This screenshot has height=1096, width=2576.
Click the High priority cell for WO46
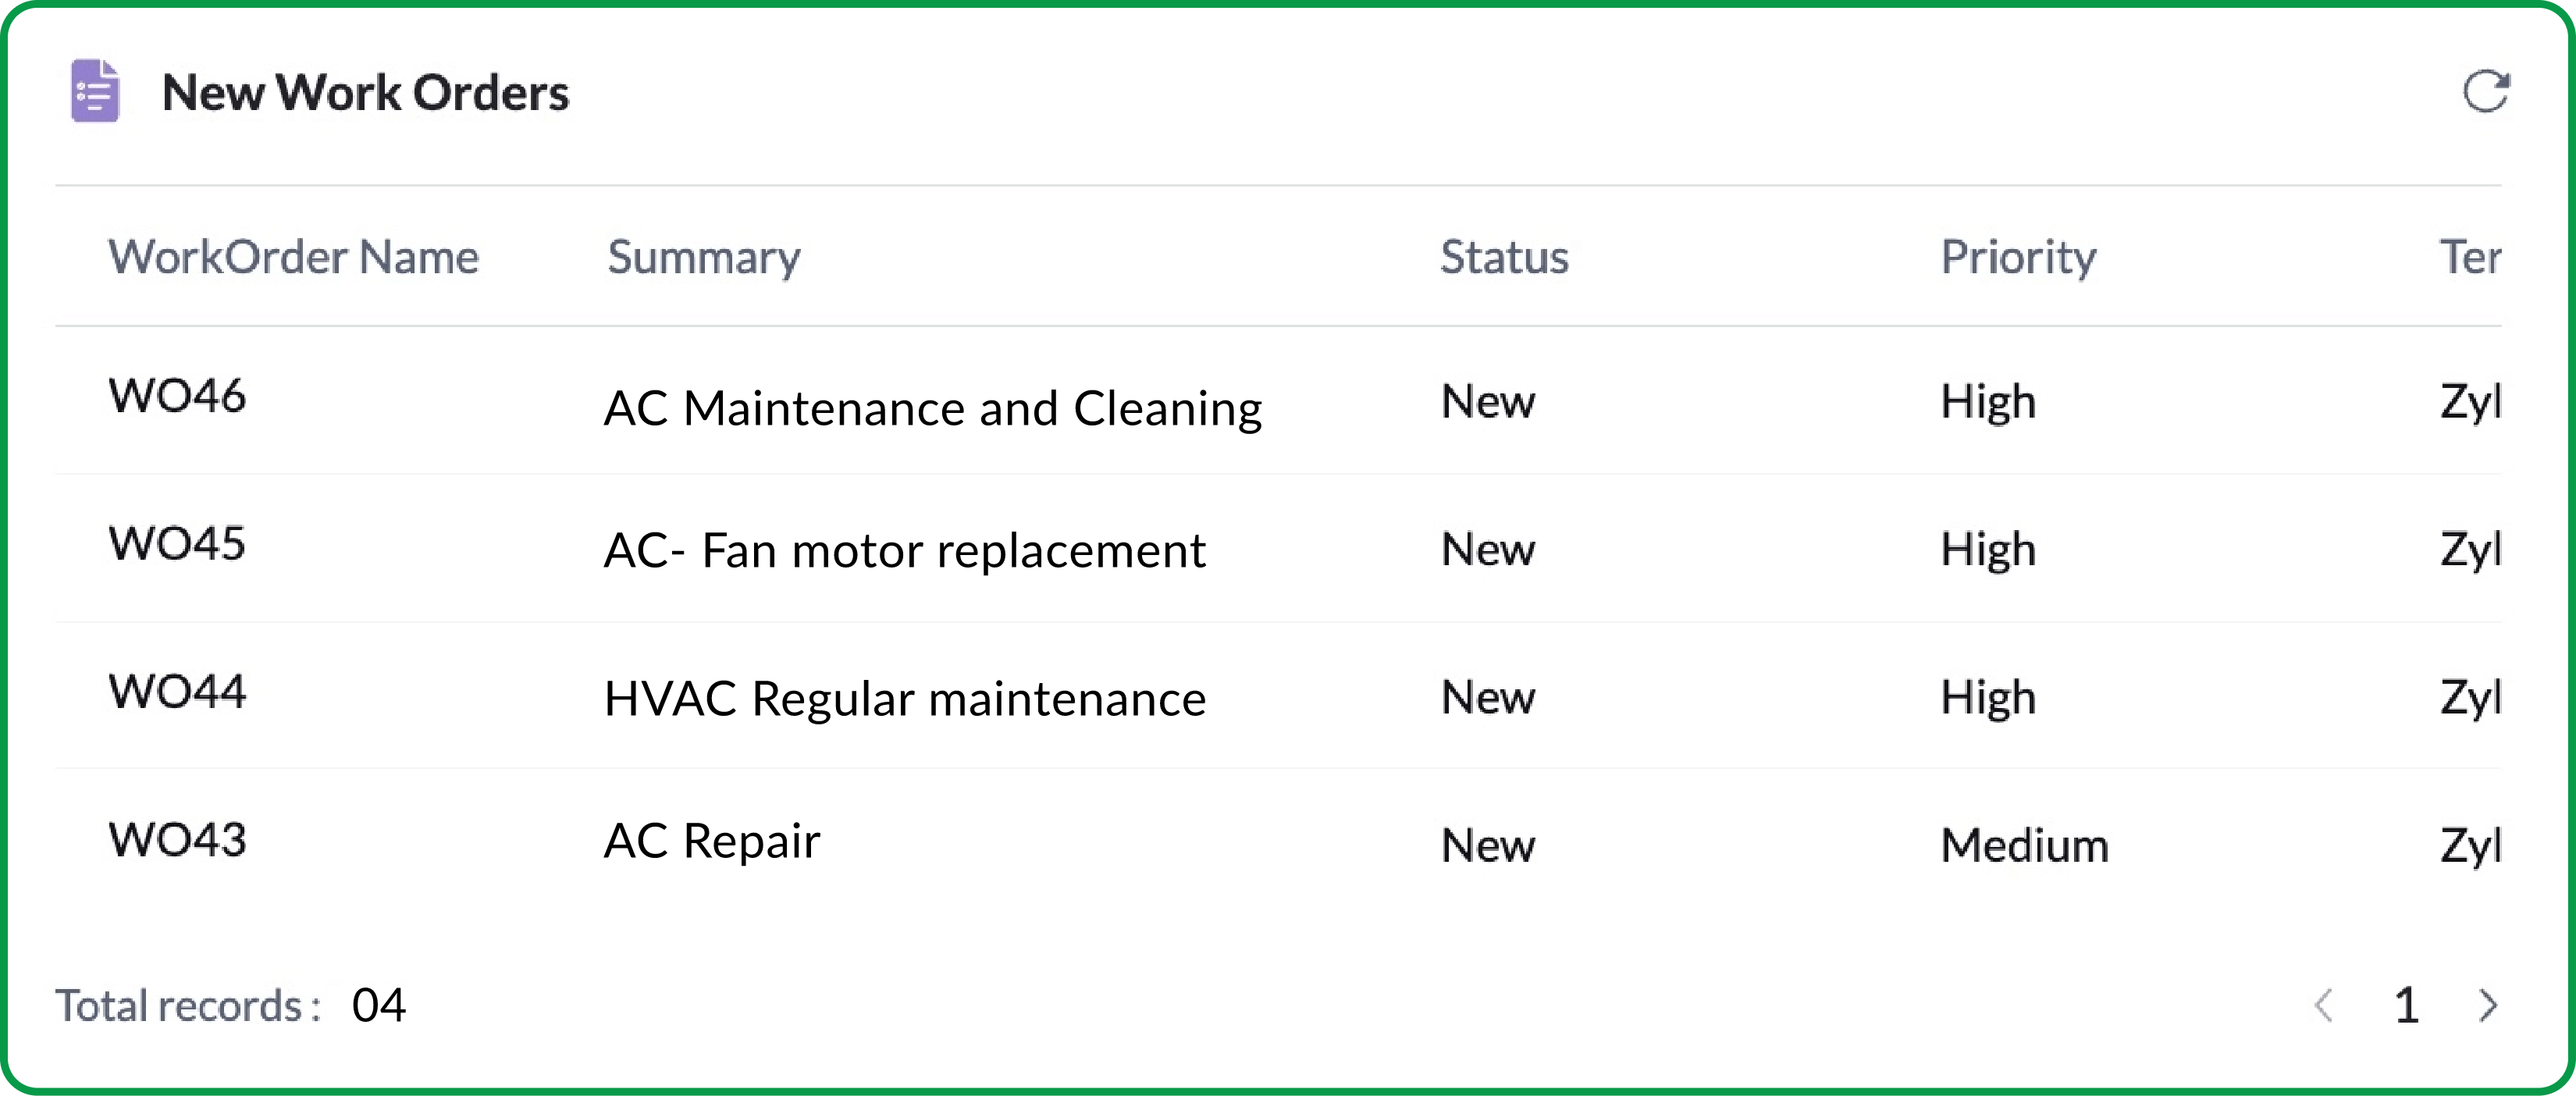pyautogui.click(x=1988, y=402)
